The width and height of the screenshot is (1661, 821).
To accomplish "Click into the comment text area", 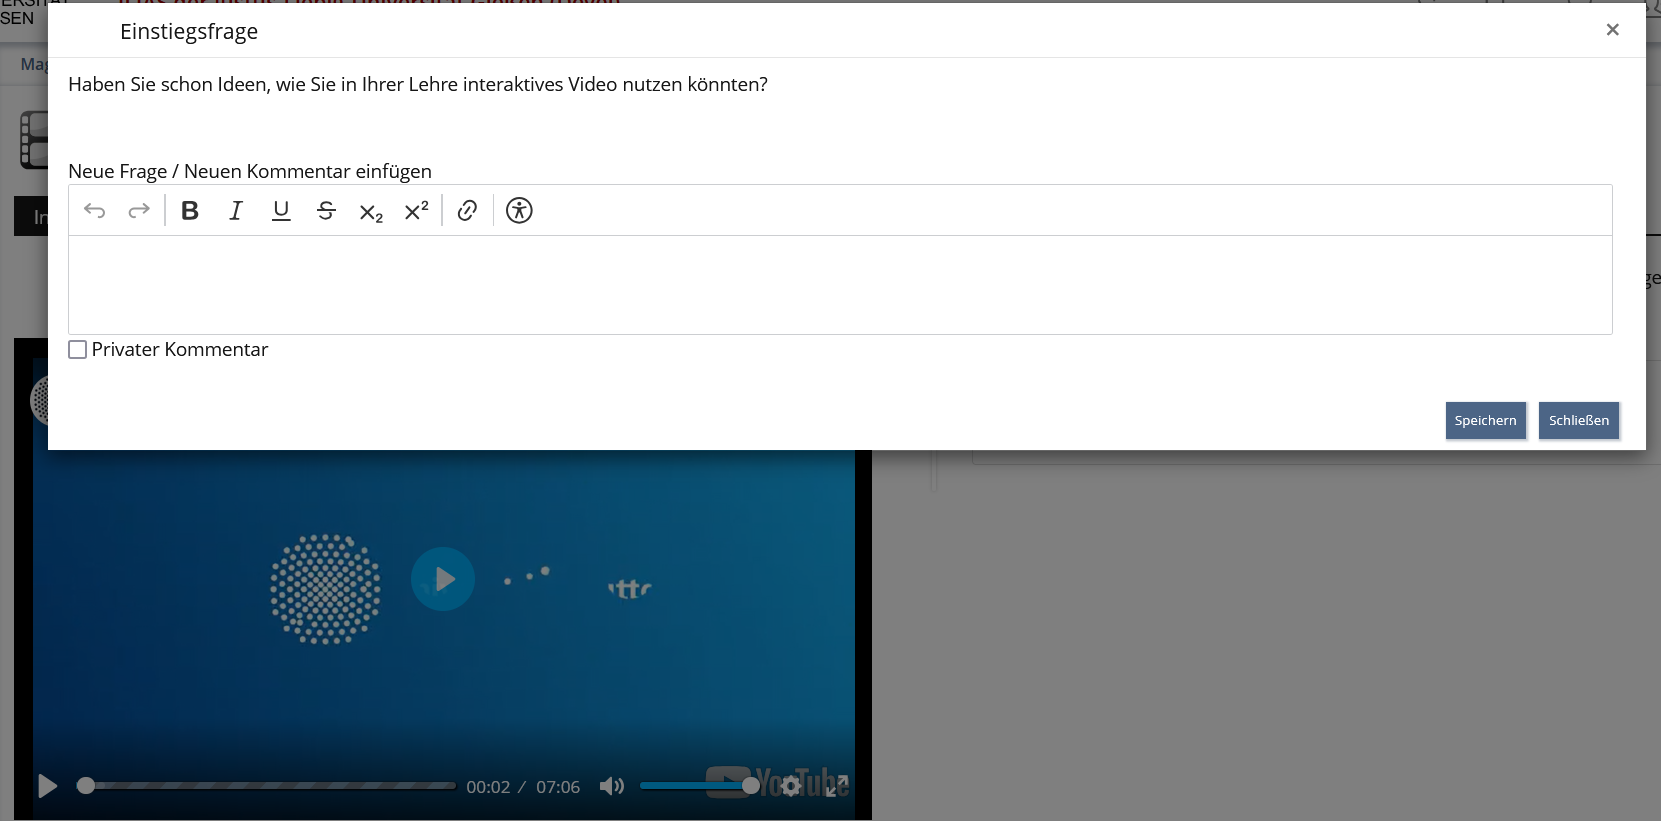I will (840, 285).
